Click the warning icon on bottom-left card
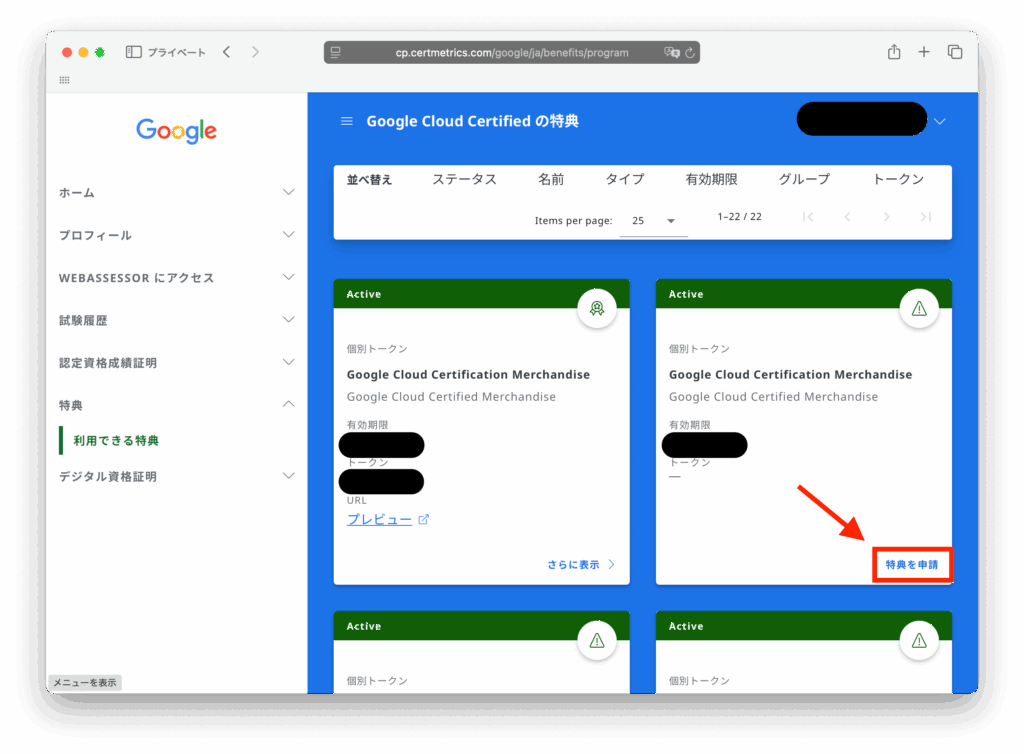The image size is (1024, 754). click(x=597, y=640)
